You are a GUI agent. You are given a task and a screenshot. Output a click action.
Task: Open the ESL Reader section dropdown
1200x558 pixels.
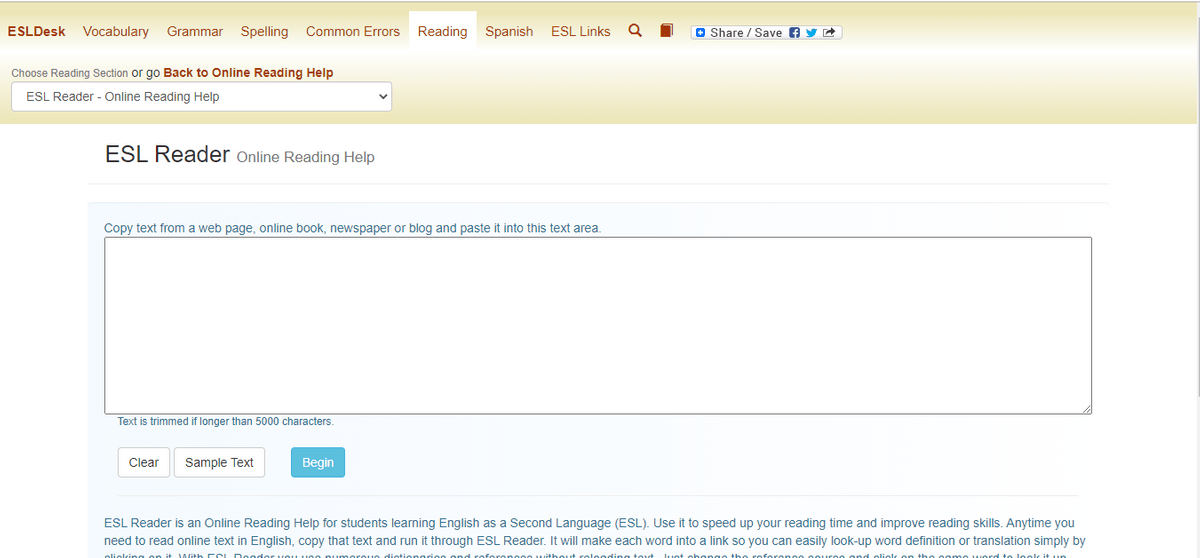pyautogui.click(x=202, y=97)
